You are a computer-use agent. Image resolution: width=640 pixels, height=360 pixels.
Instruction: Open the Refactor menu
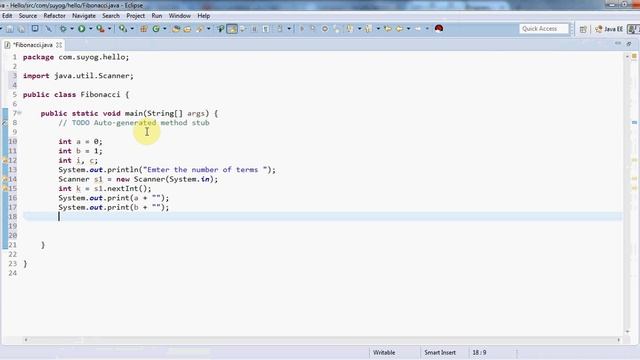click(54, 16)
